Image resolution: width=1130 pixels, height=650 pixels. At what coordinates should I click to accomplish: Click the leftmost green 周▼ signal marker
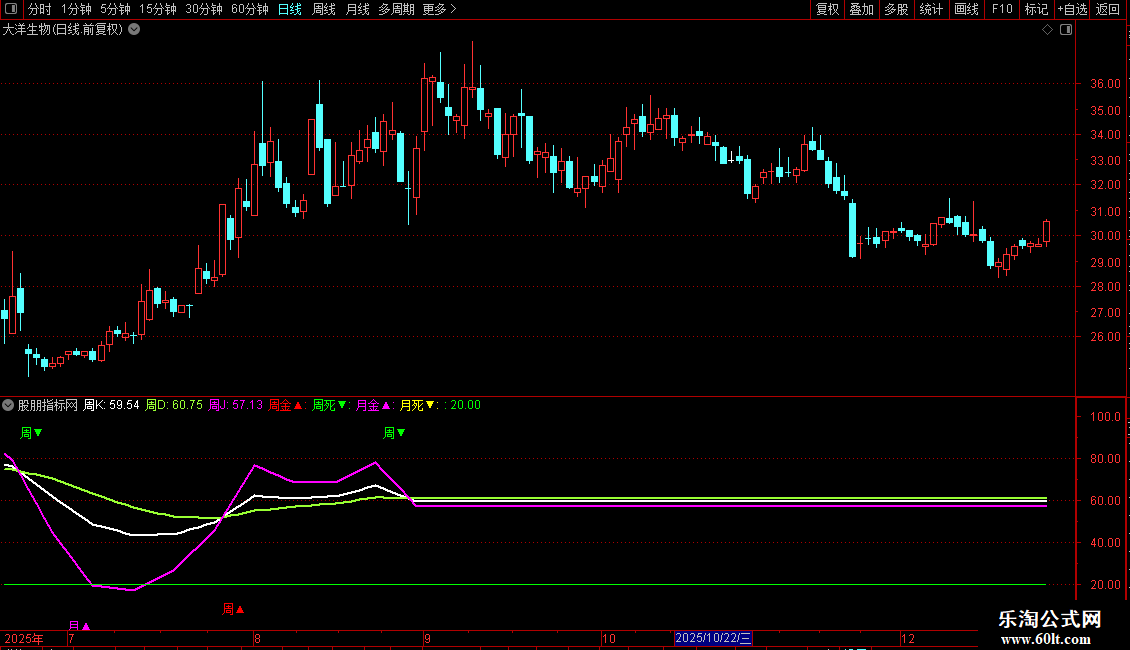click(31, 432)
